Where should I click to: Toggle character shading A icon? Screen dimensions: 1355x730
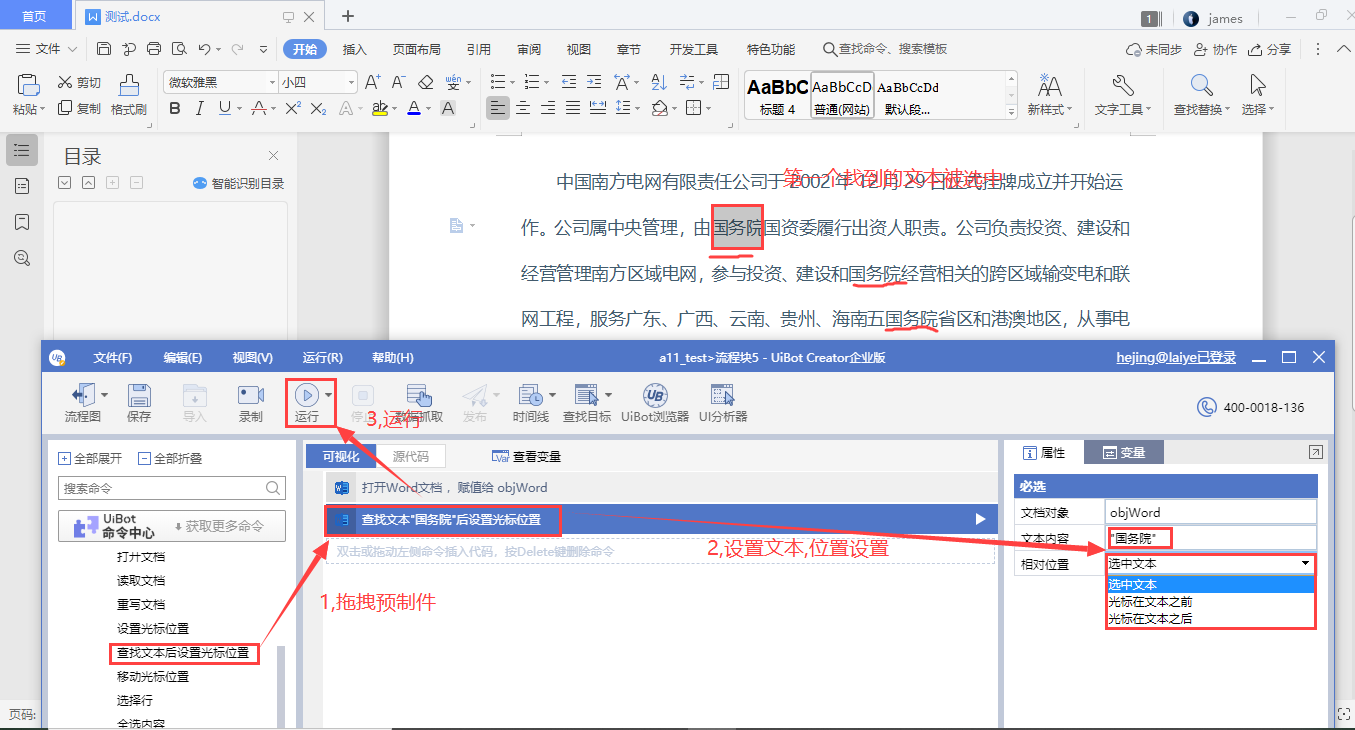pos(448,108)
